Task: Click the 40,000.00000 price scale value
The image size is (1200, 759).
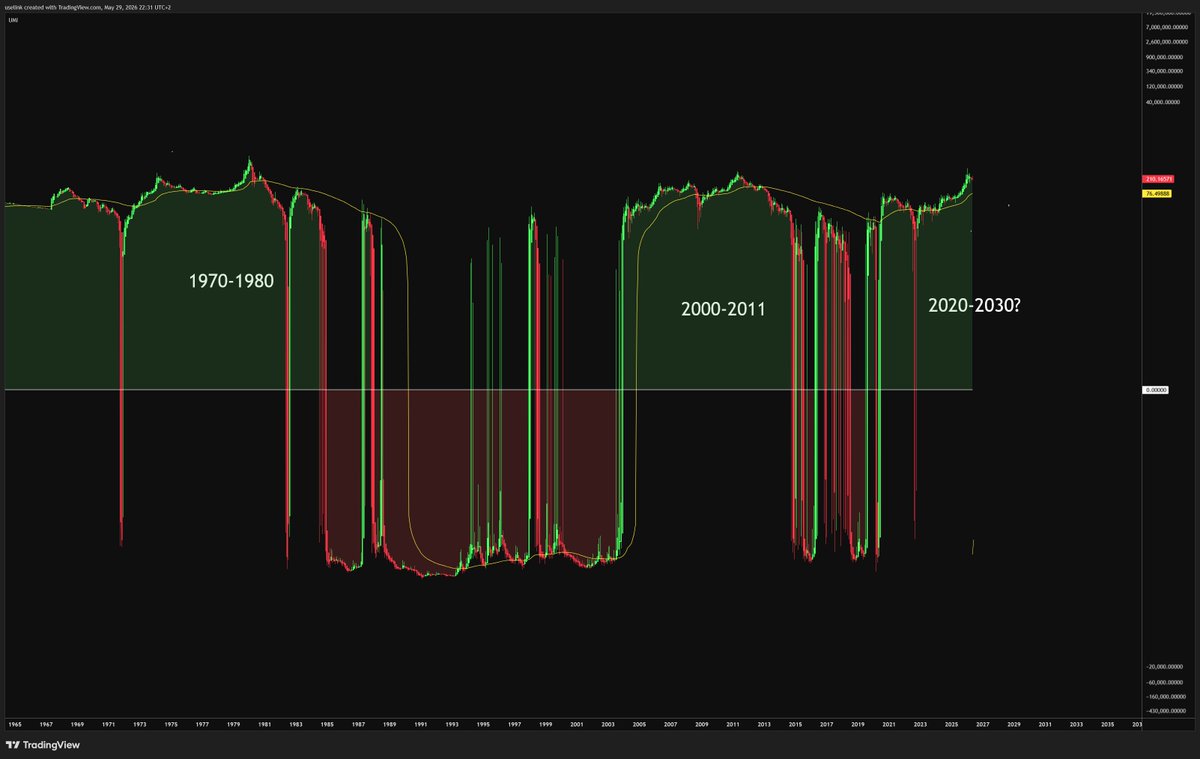Action: click(x=1162, y=101)
